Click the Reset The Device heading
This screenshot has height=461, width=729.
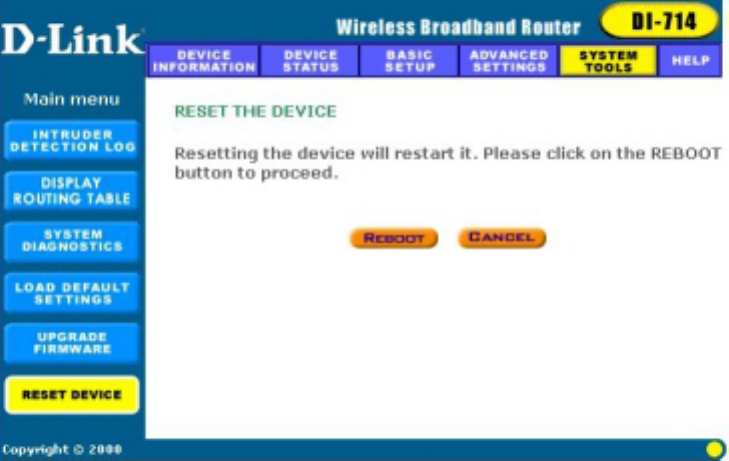(255, 112)
